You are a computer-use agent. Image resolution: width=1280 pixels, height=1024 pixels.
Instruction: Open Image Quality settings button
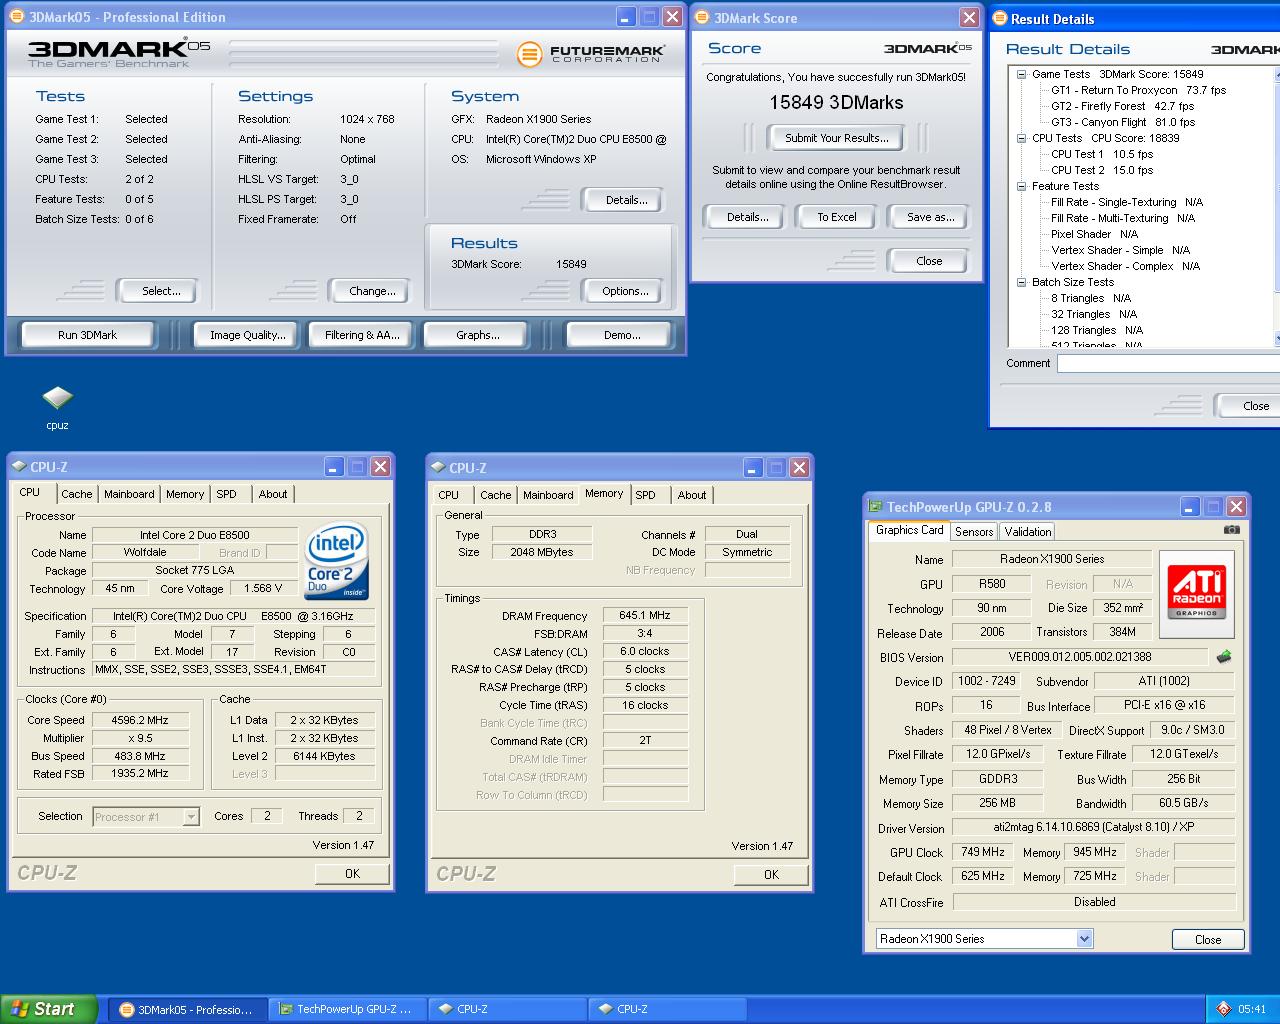[x=247, y=335]
